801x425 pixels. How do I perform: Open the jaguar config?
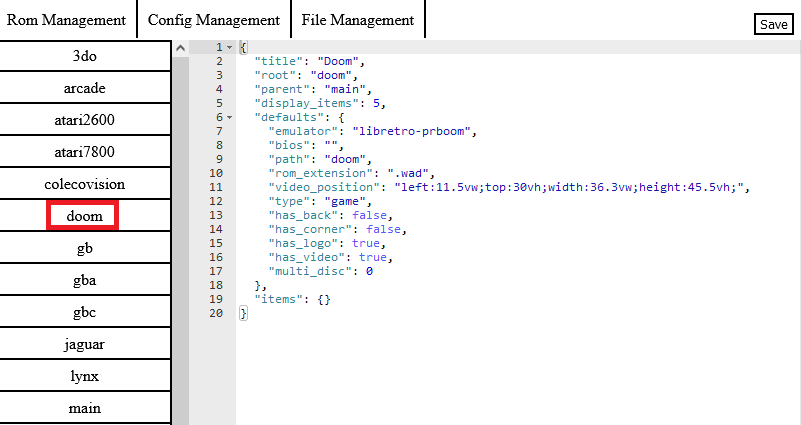pyautogui.click(x=85, y=344)
